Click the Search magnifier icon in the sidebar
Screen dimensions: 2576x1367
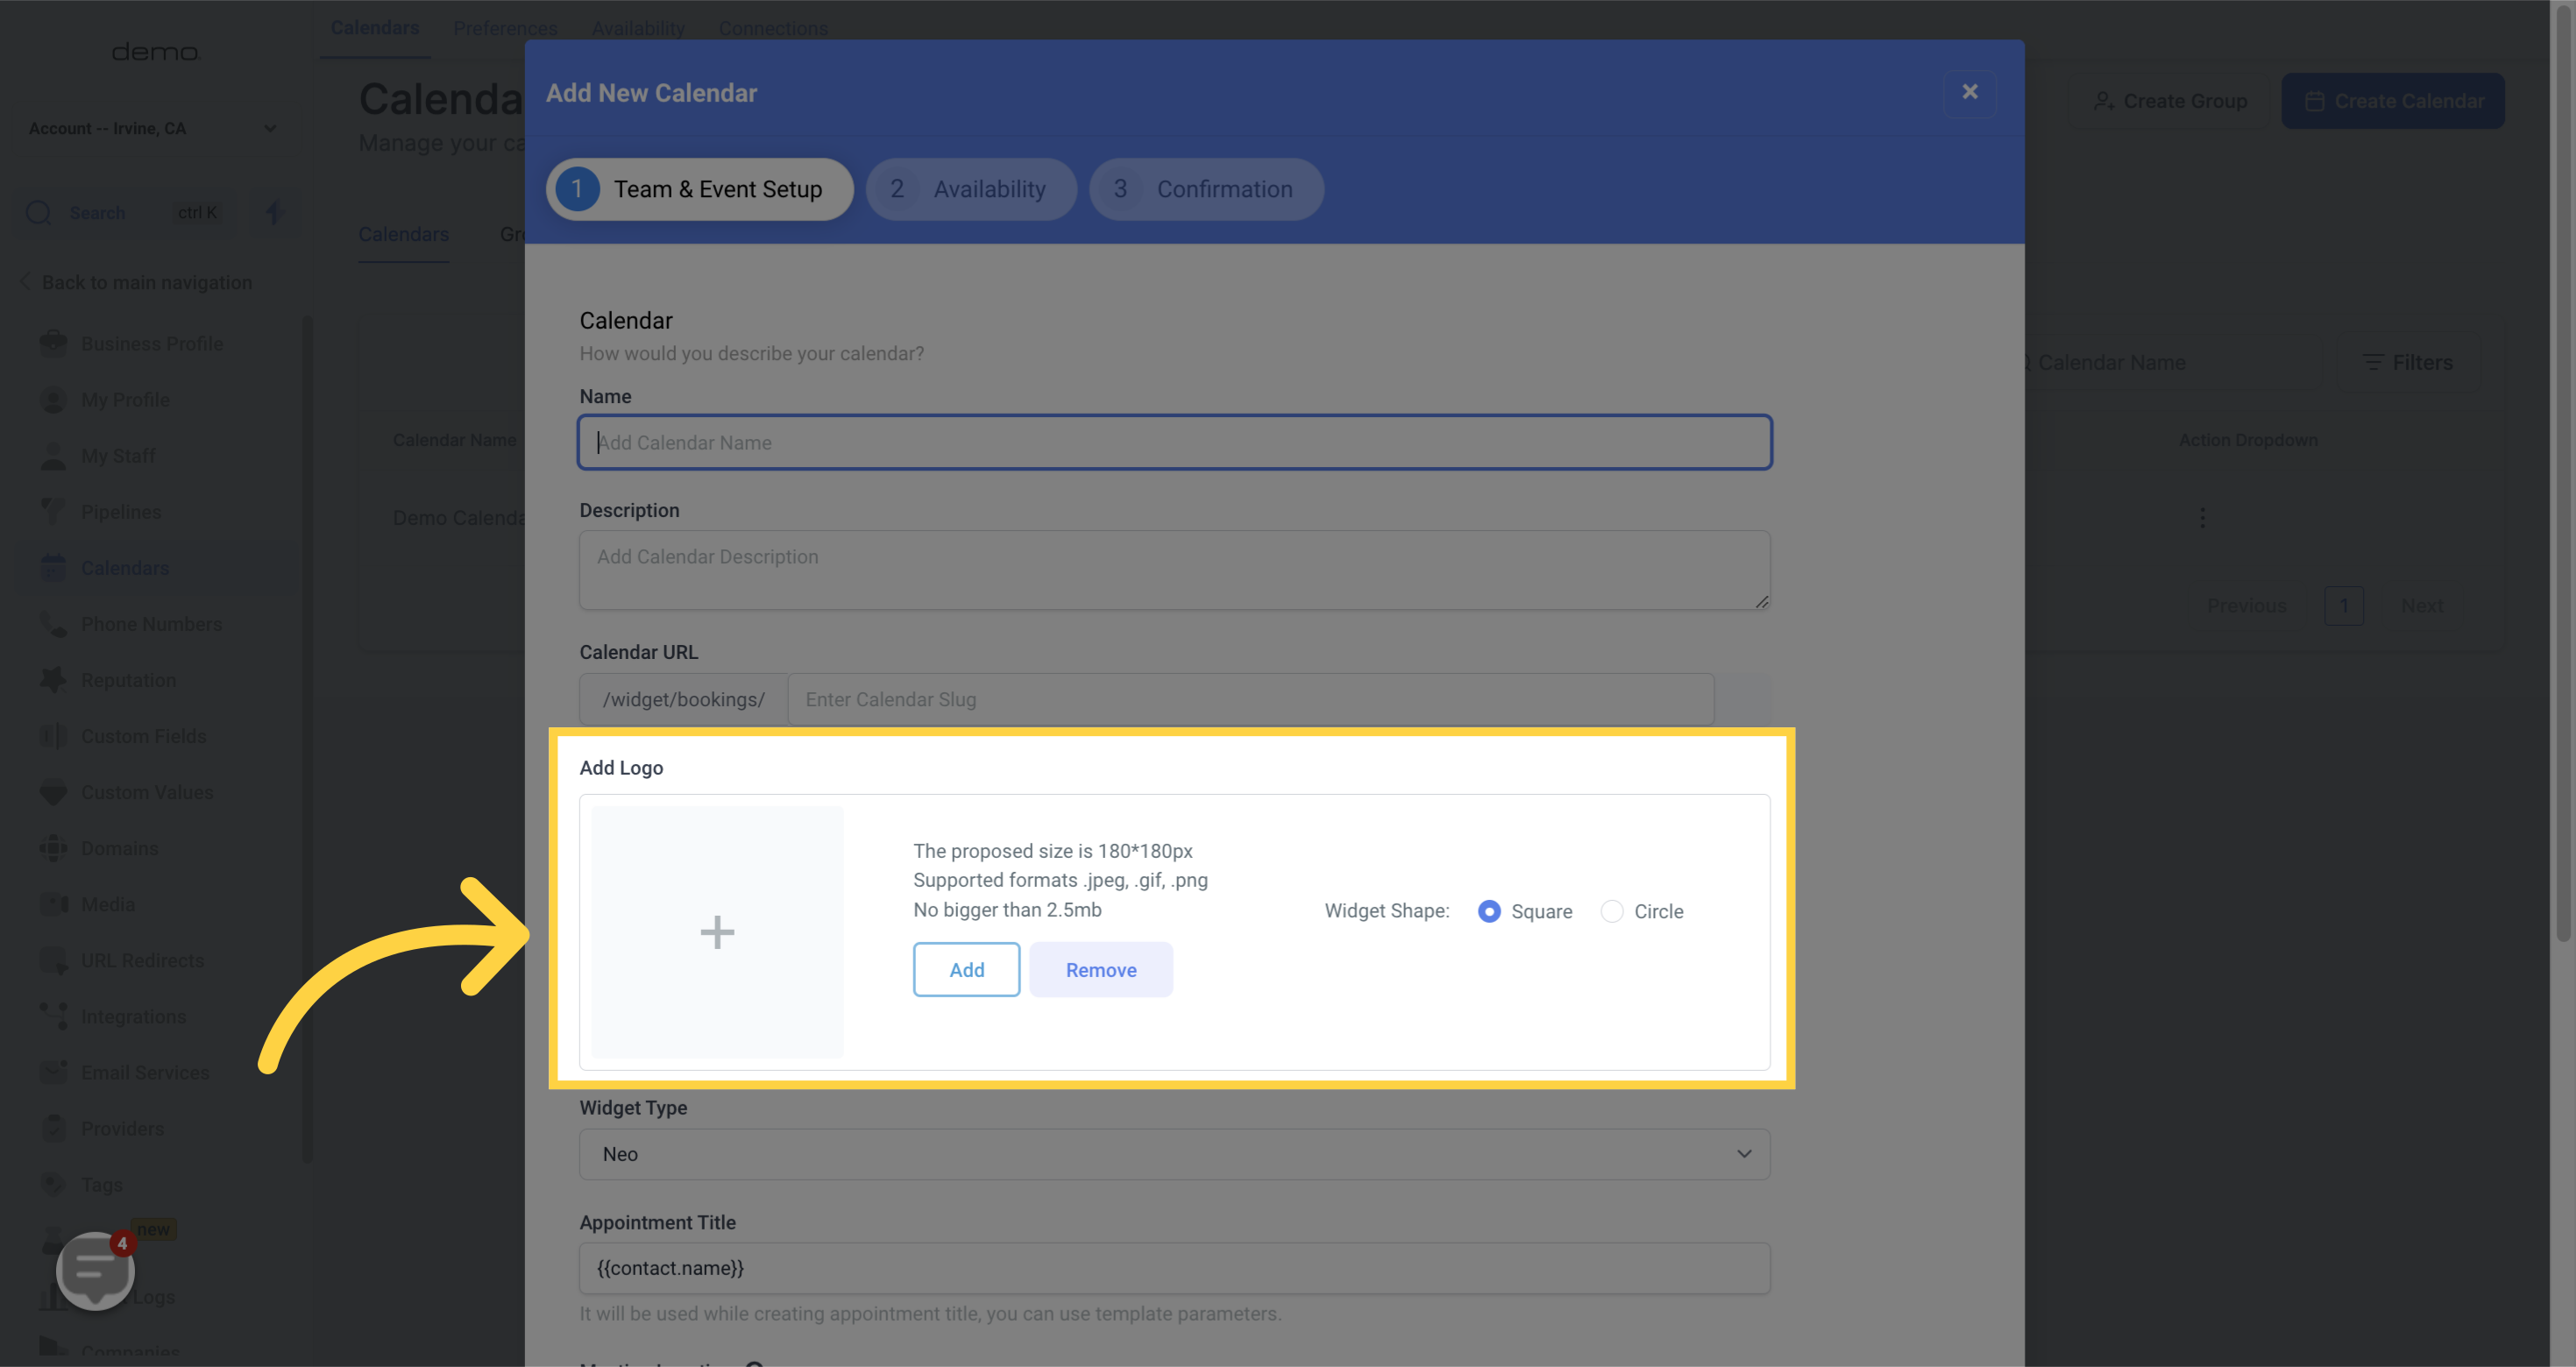click(39, 213)
